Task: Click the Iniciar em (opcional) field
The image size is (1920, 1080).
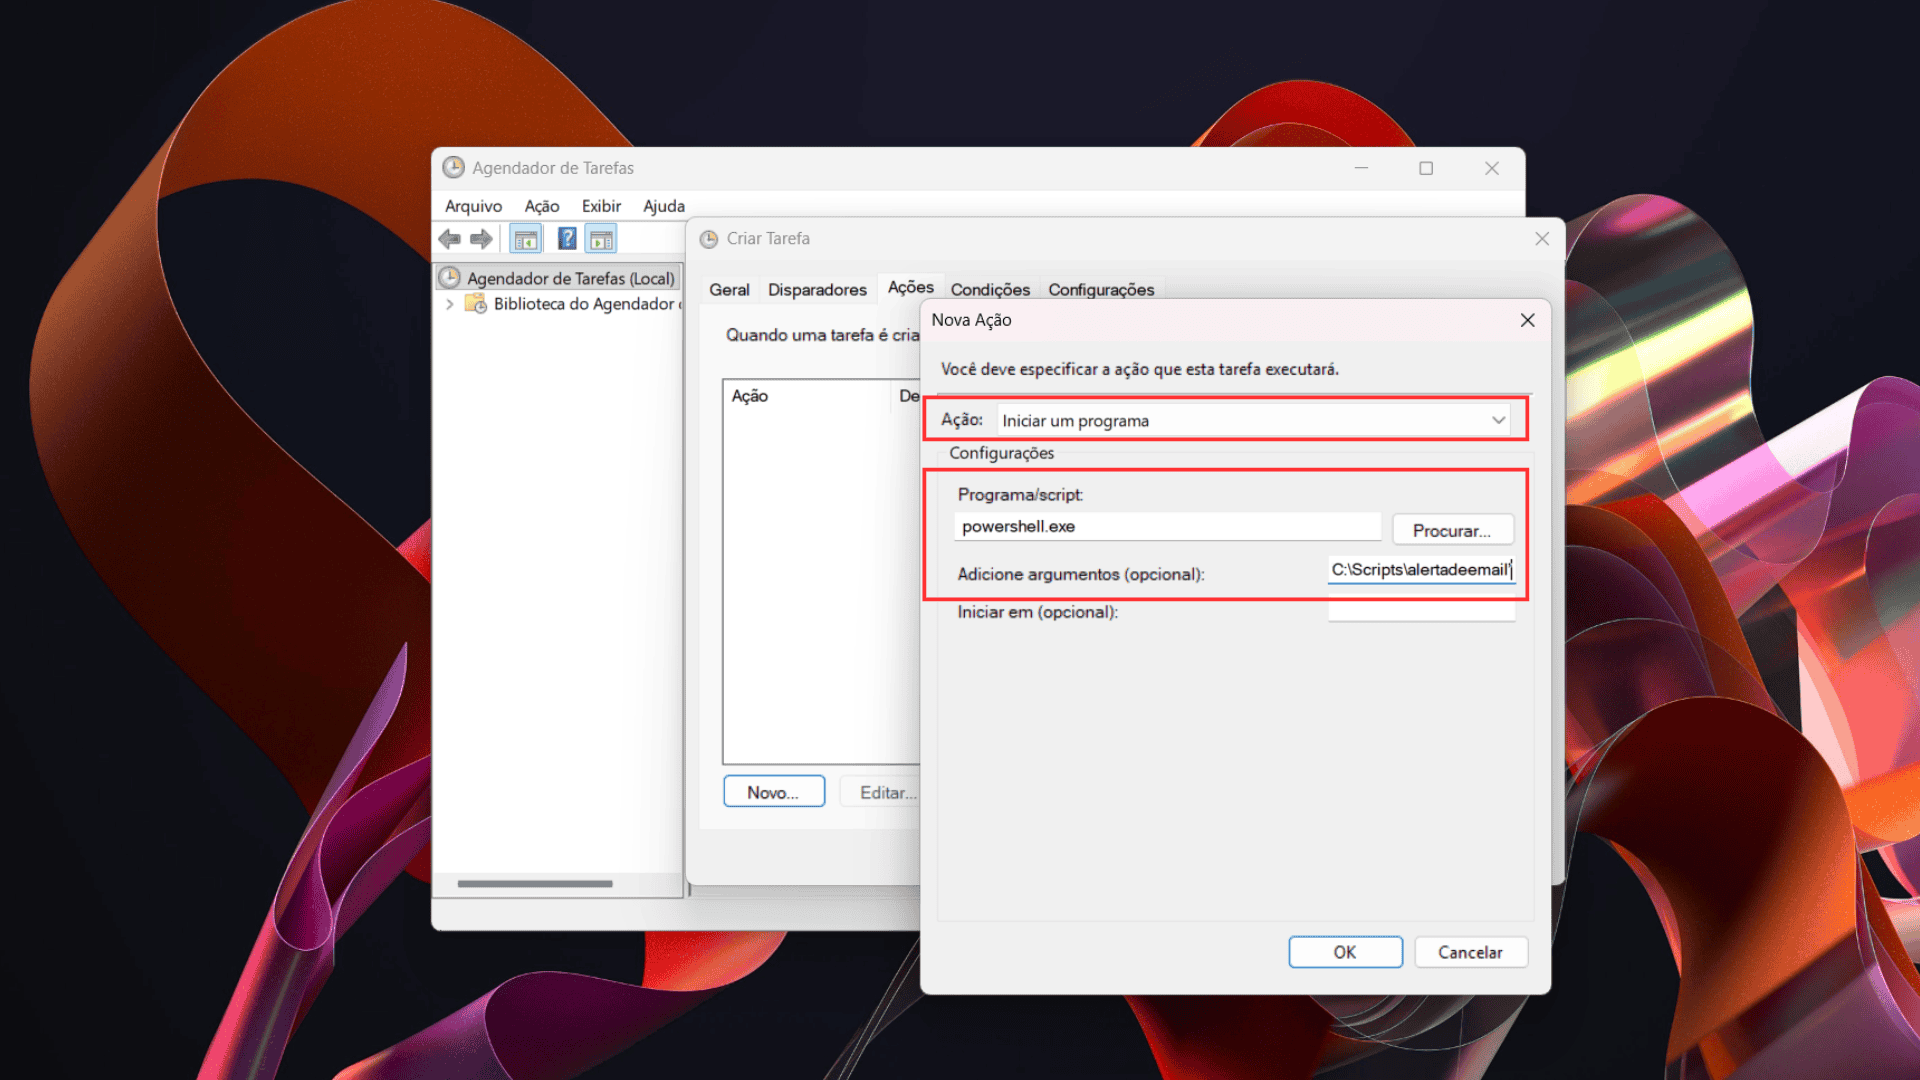Action: point(1420,612)
